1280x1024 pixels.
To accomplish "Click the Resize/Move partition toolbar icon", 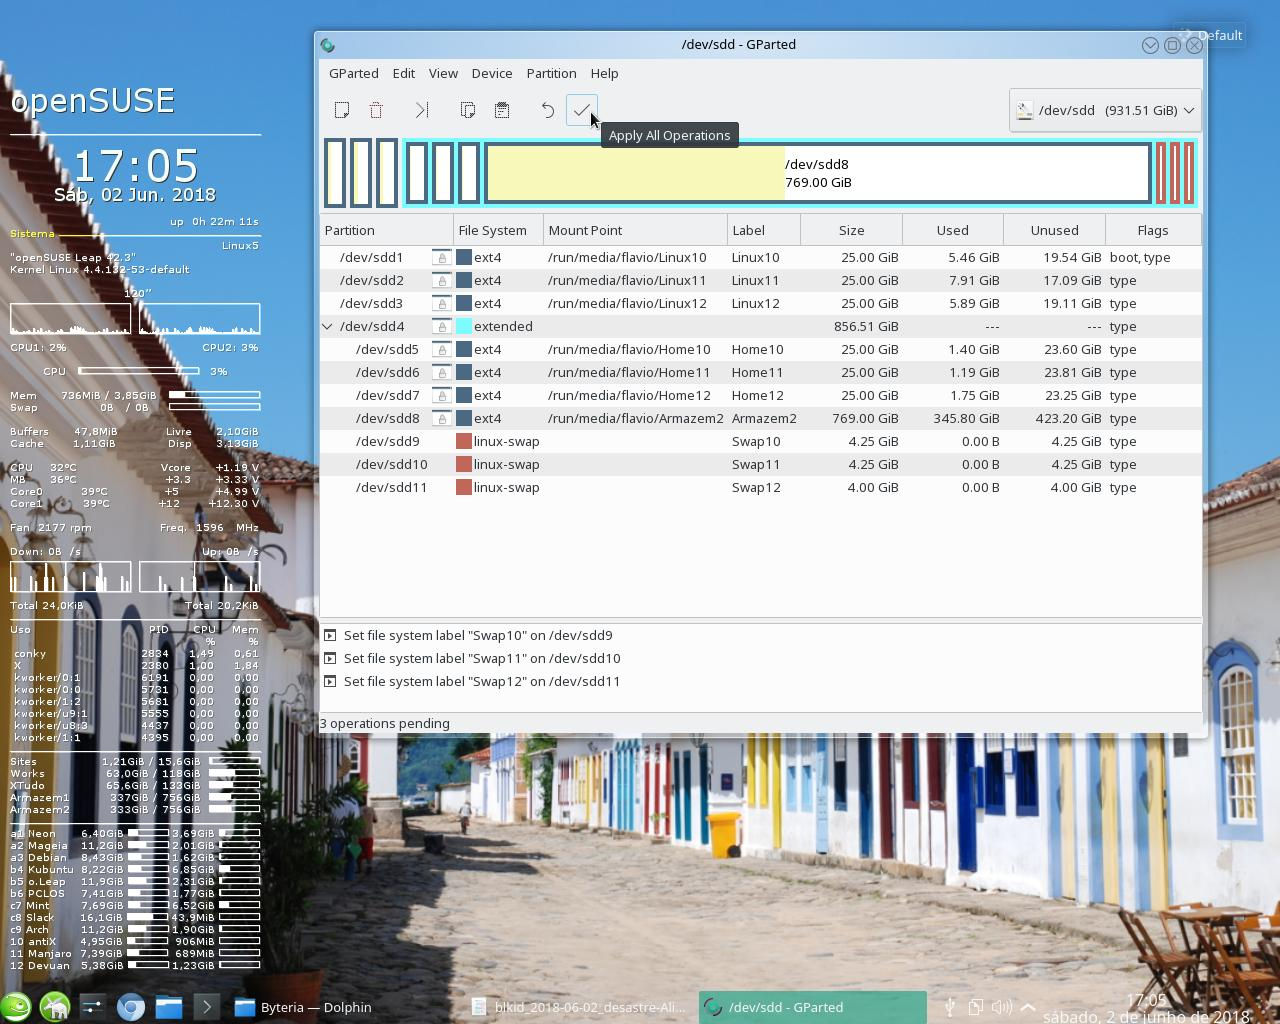I will click(422, 110).
